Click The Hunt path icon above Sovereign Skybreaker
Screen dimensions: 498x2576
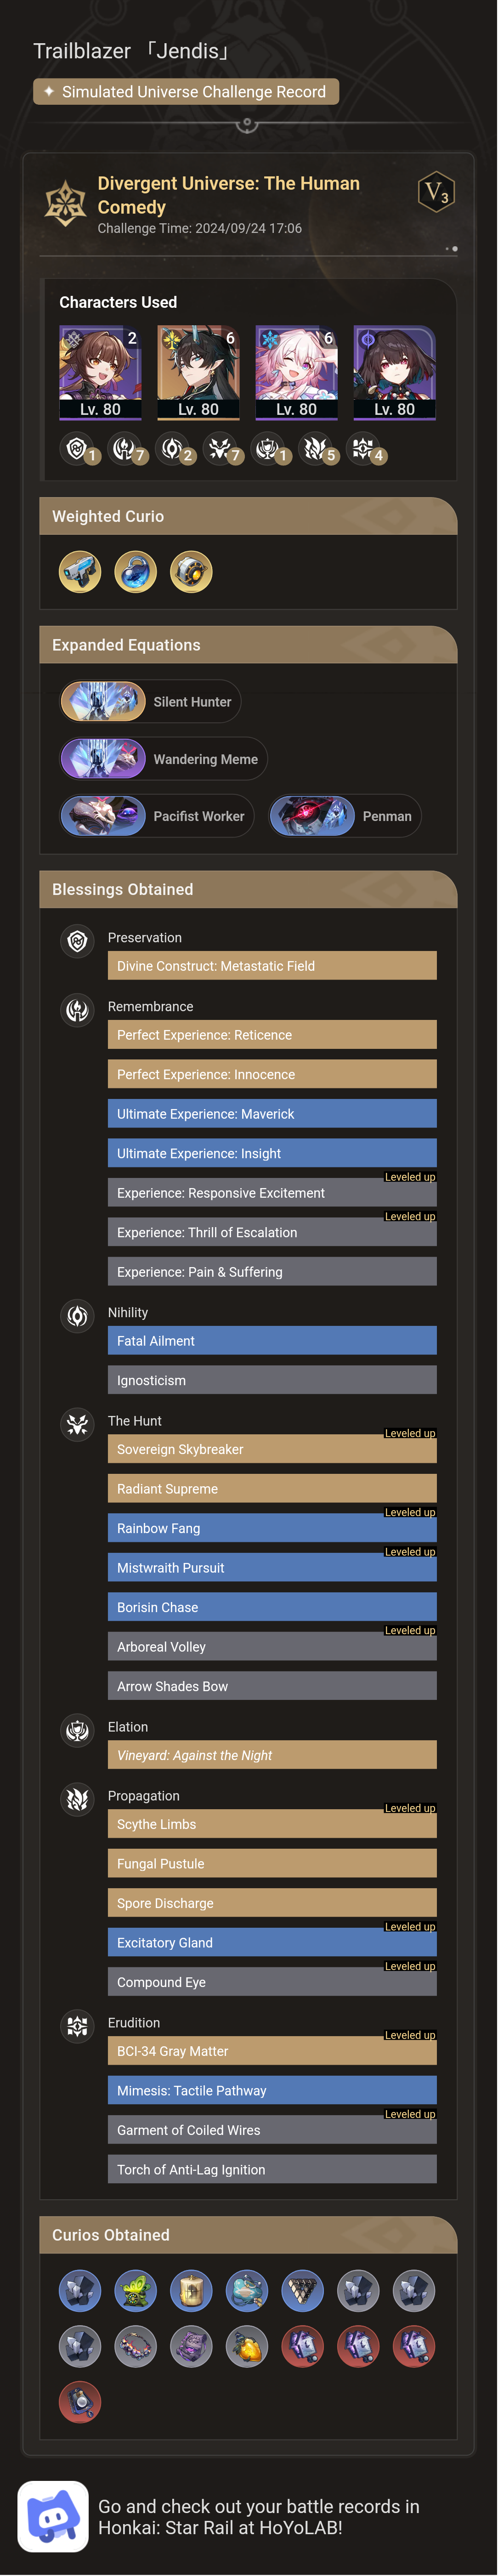(77, 1425)
